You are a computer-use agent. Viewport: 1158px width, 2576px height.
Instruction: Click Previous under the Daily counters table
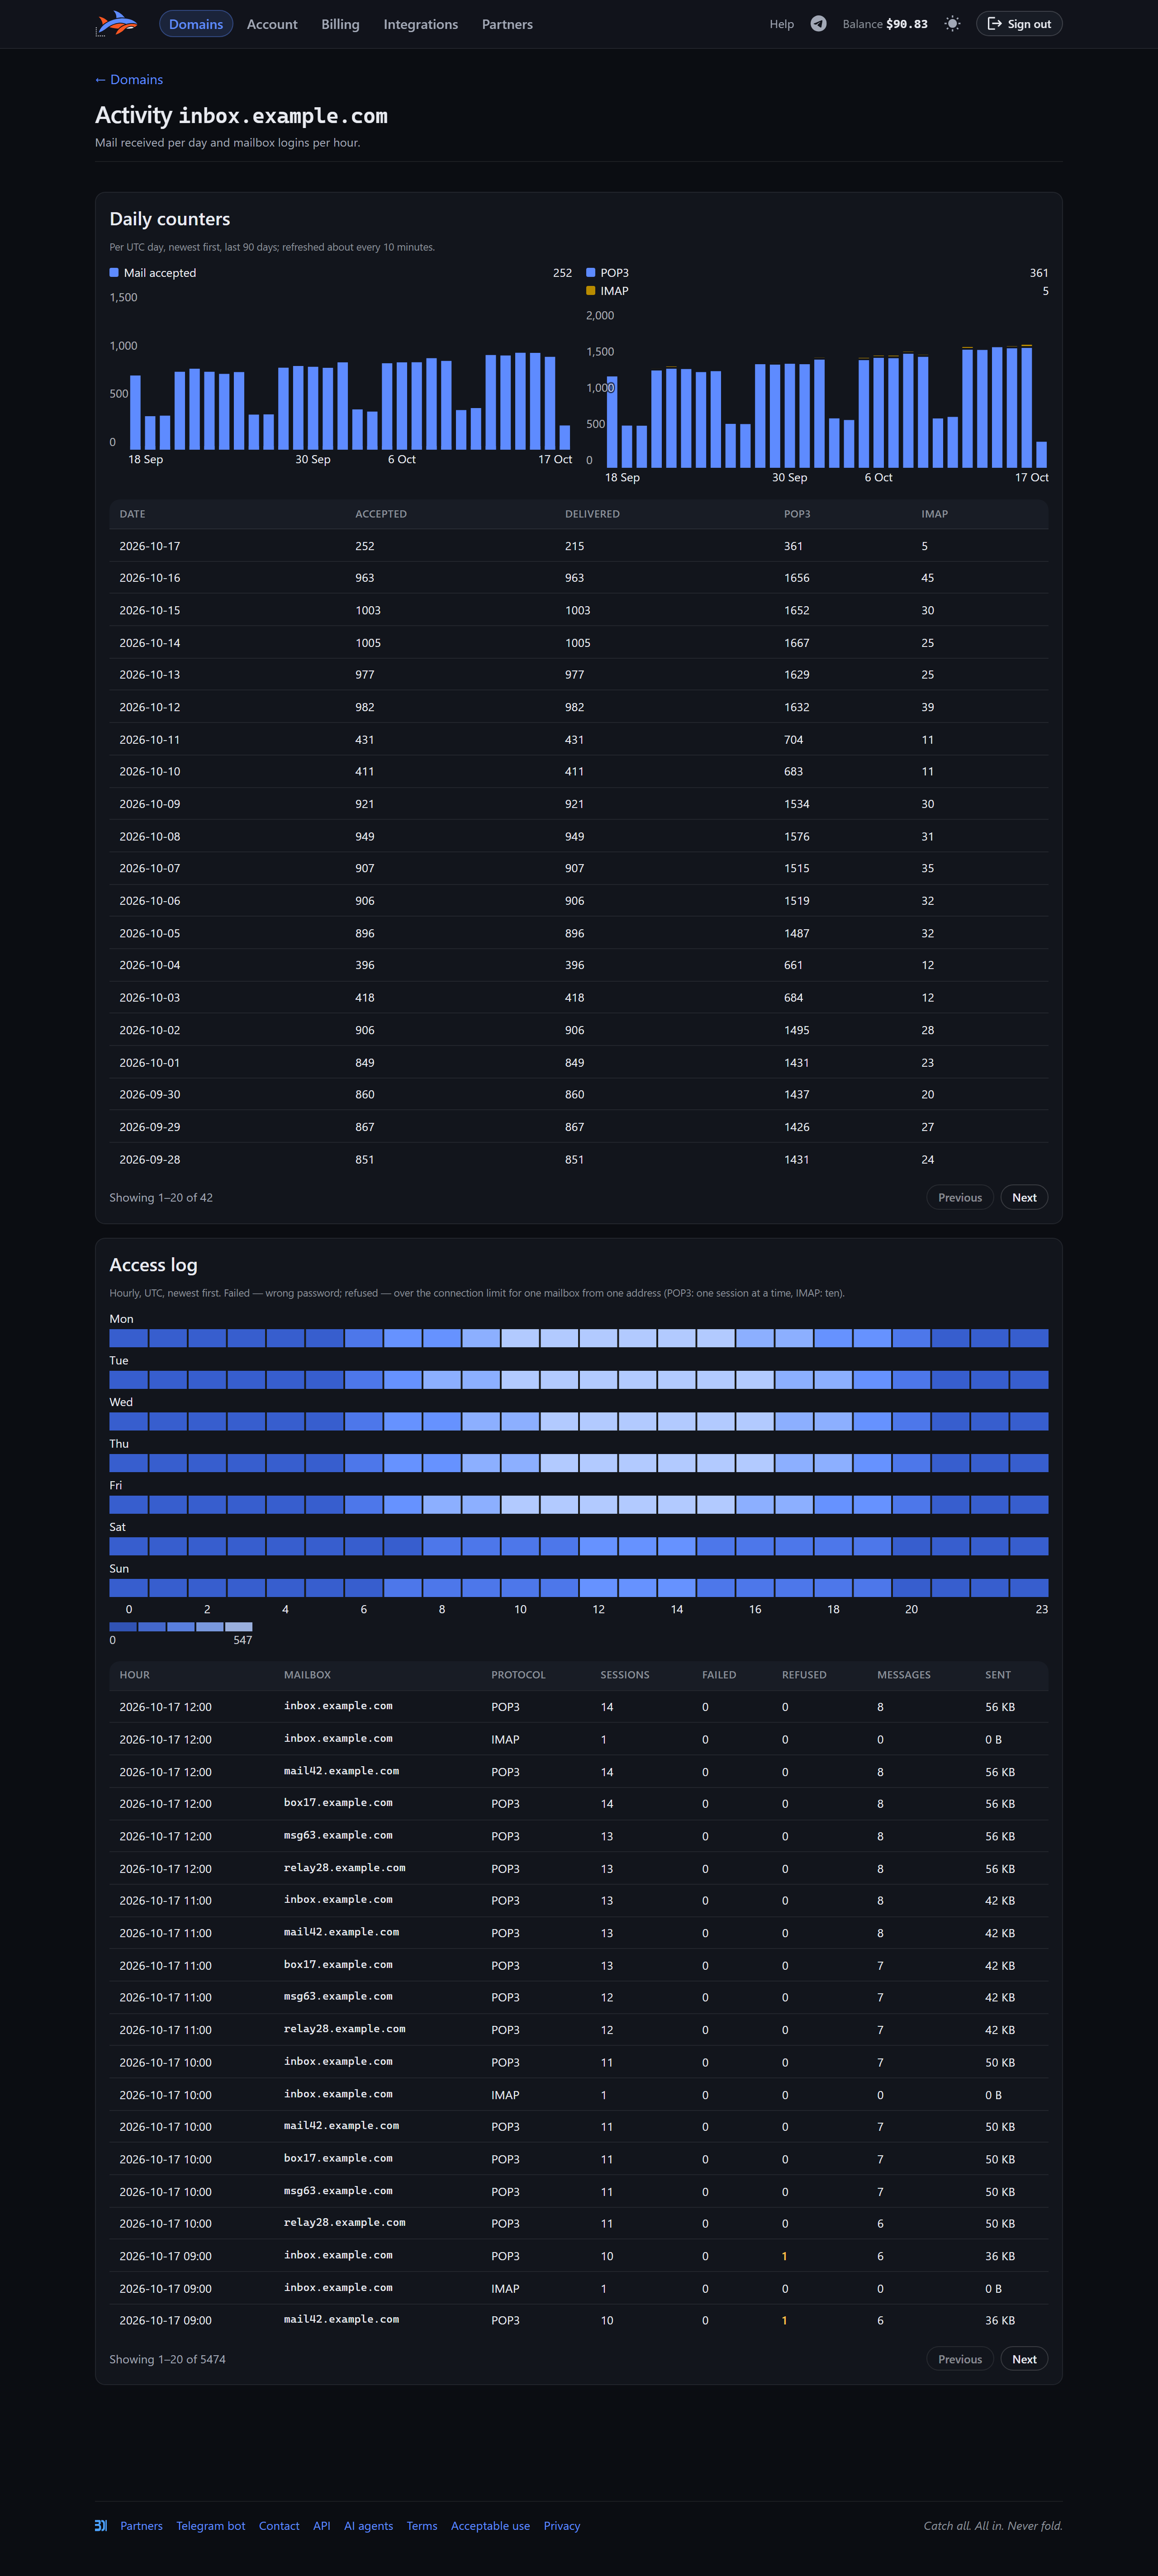pyautogui.click(x=960, y=1197)
